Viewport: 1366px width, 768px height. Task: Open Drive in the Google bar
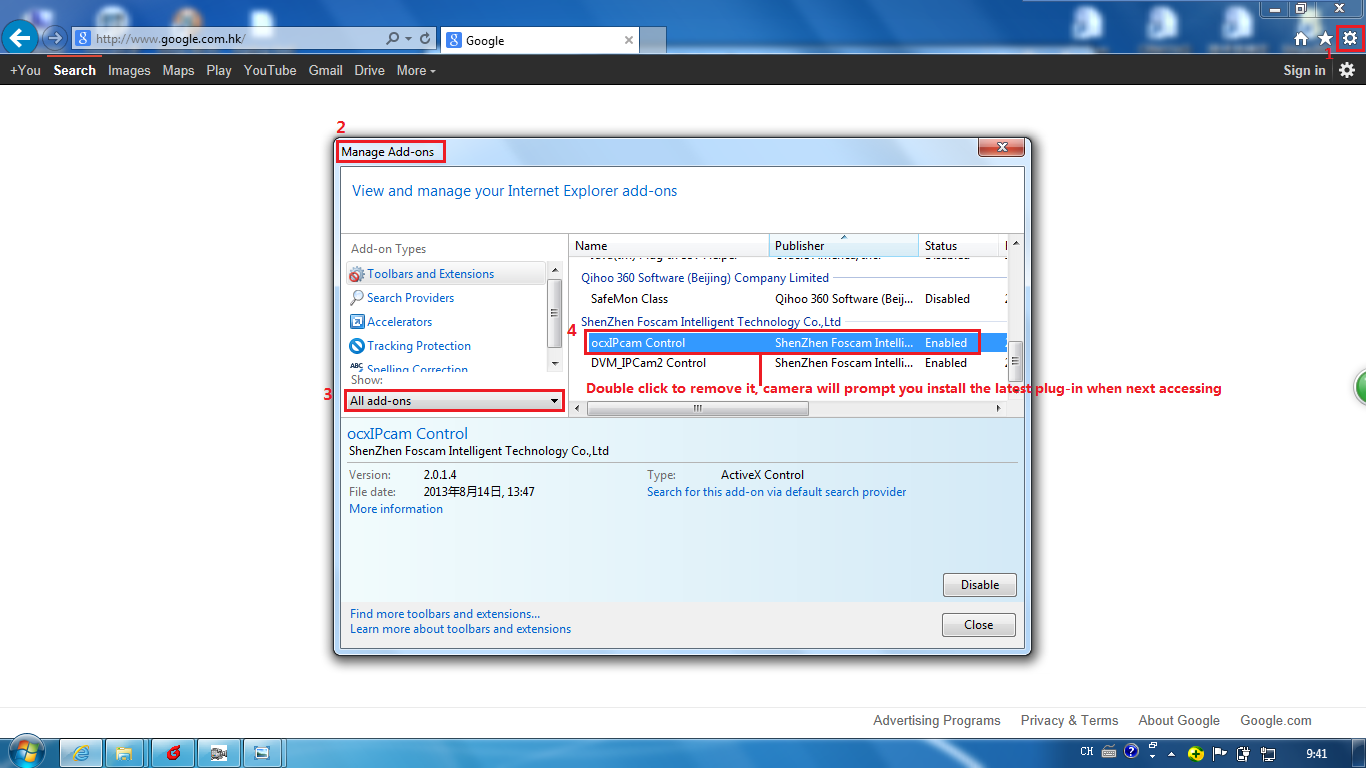370,70
